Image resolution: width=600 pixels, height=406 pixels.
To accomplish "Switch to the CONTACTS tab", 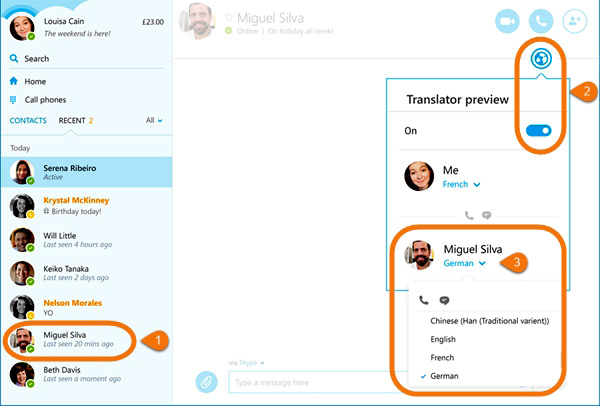I will pos(28,120).
